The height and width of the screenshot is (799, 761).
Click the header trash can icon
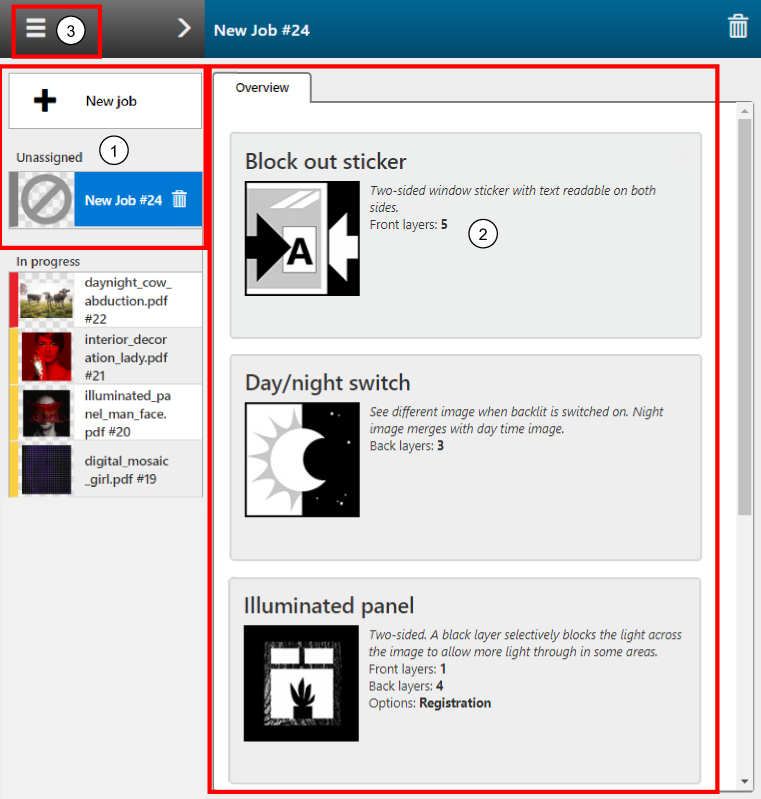(738, 26)
